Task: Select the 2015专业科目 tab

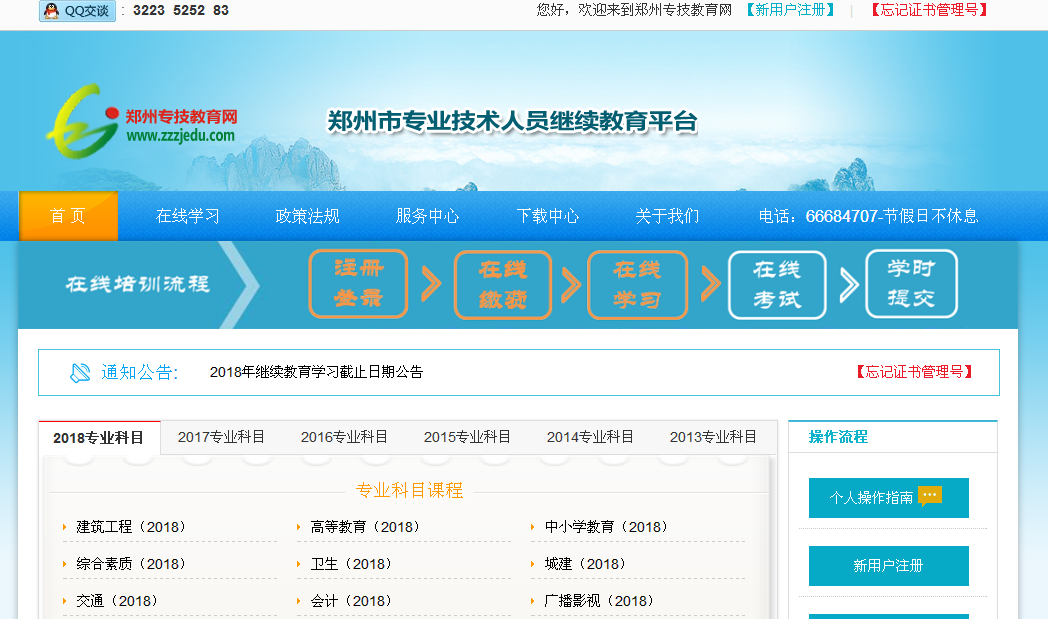Action: click(x=467, y=437)
